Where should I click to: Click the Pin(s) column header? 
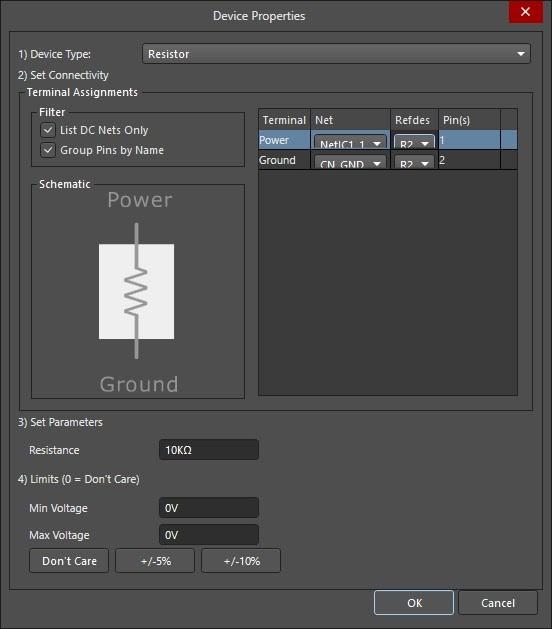469,120
